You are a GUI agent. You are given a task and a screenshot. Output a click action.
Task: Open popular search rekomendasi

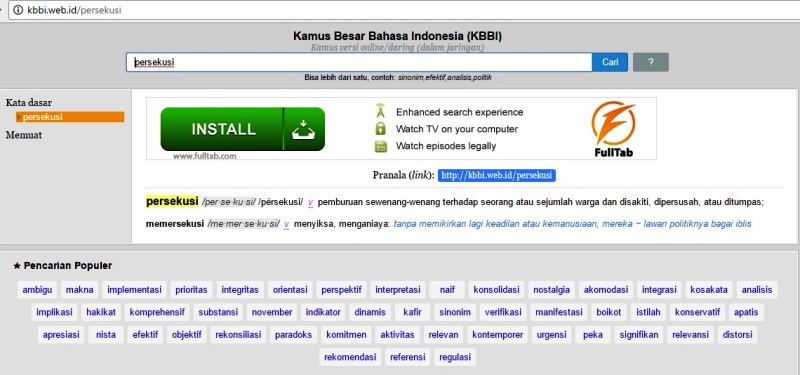pos(350,357)
